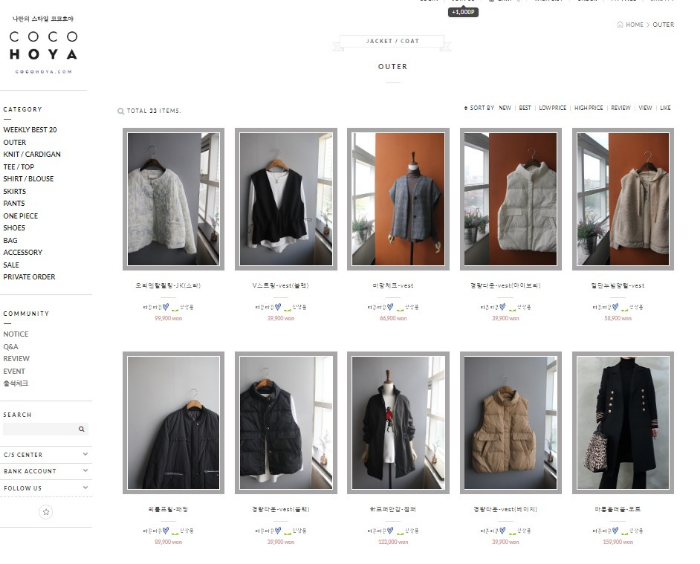Go to EVENT community page

tap(14, 371)
